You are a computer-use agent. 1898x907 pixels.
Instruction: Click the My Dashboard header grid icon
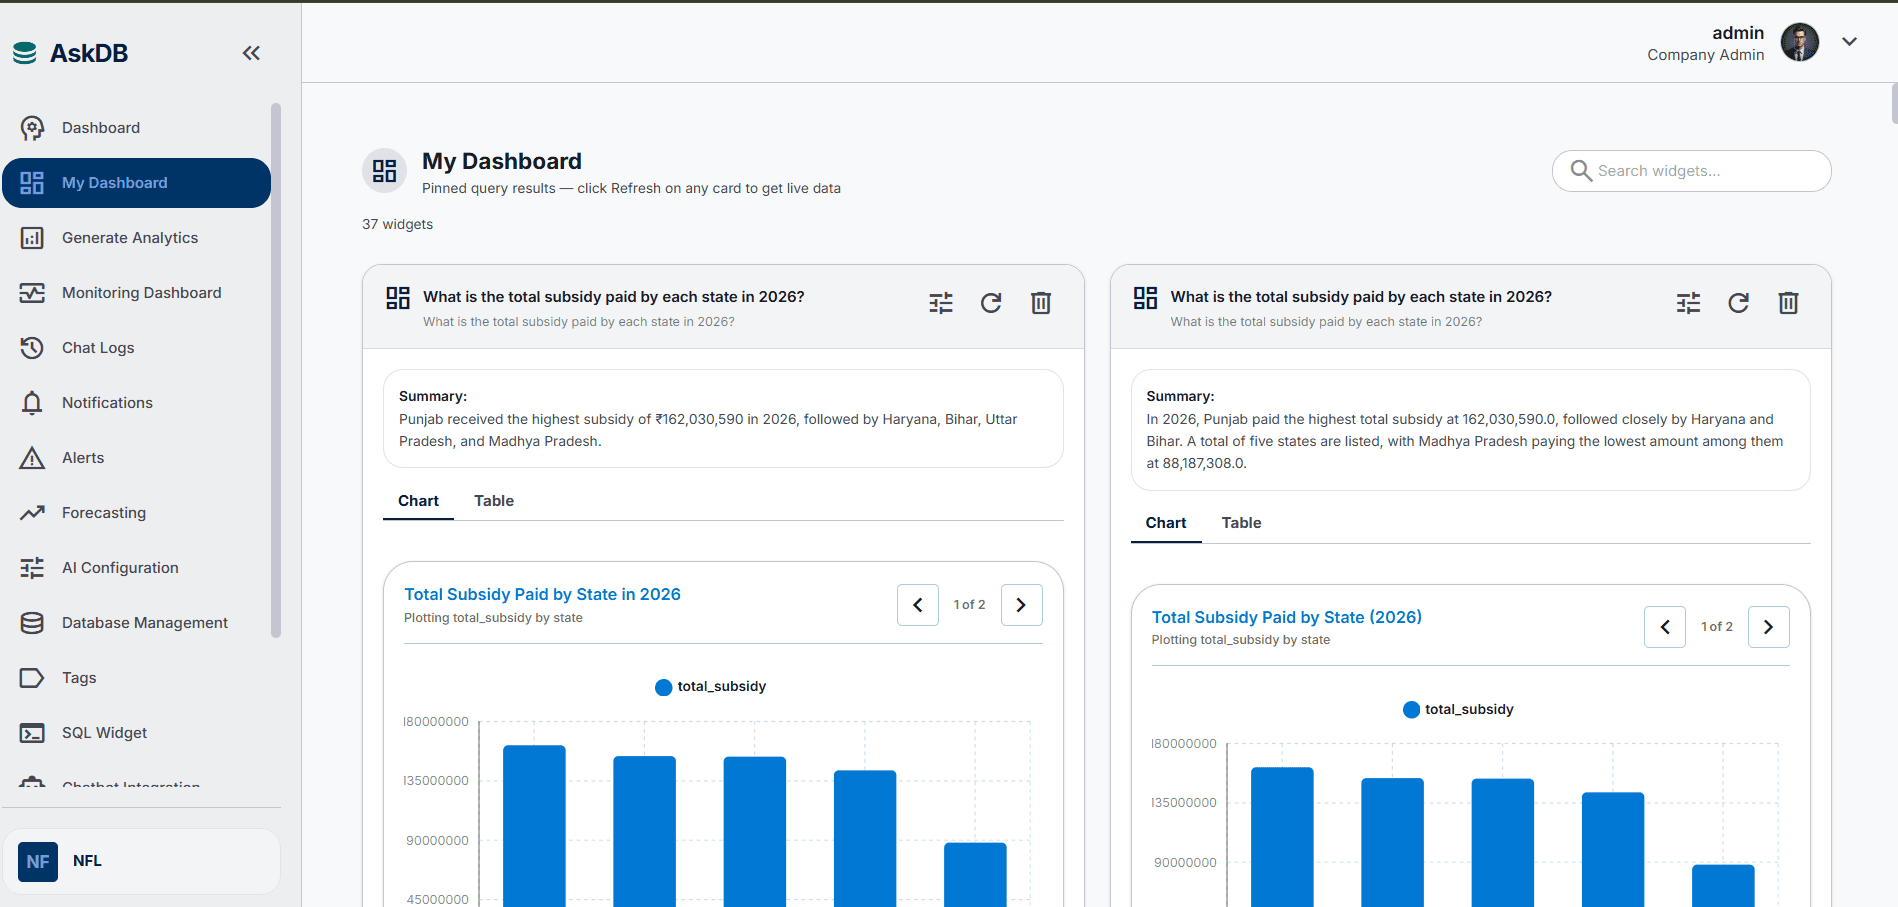pos(385,171)
